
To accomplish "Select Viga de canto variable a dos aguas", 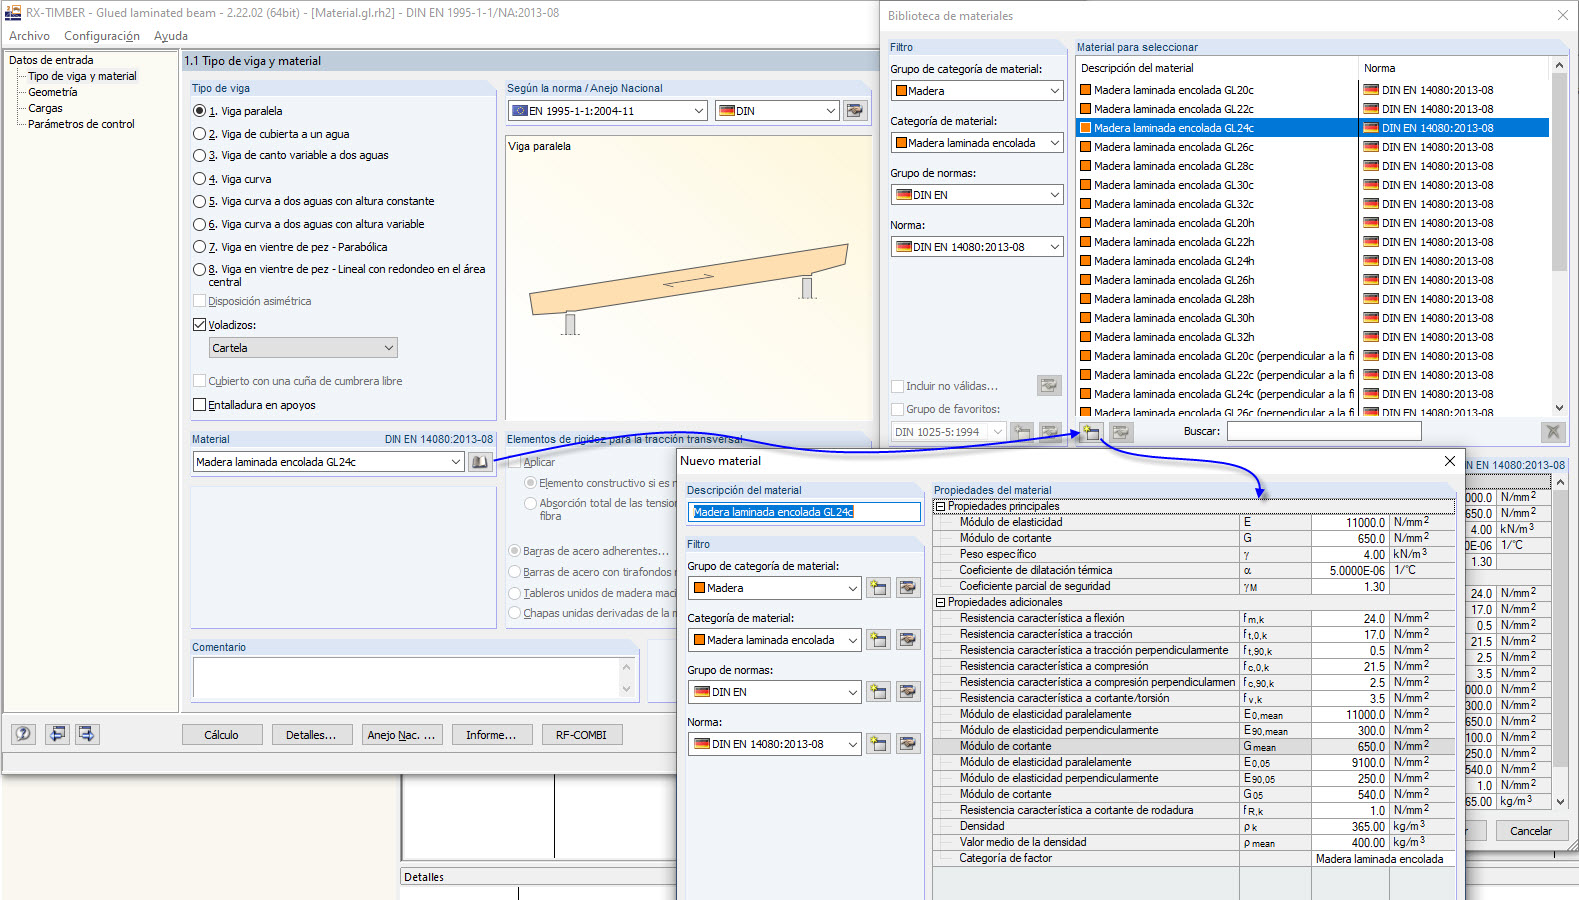I will [199, 156].
